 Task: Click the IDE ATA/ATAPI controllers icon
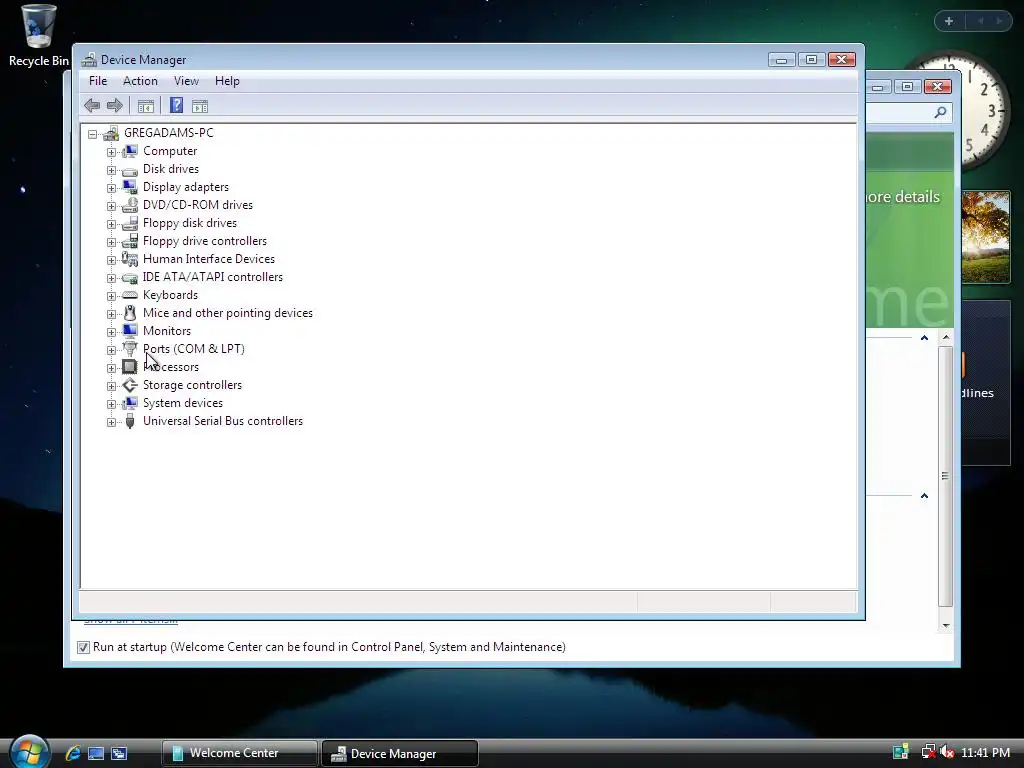pyautogui.click(x=130, y=278)
